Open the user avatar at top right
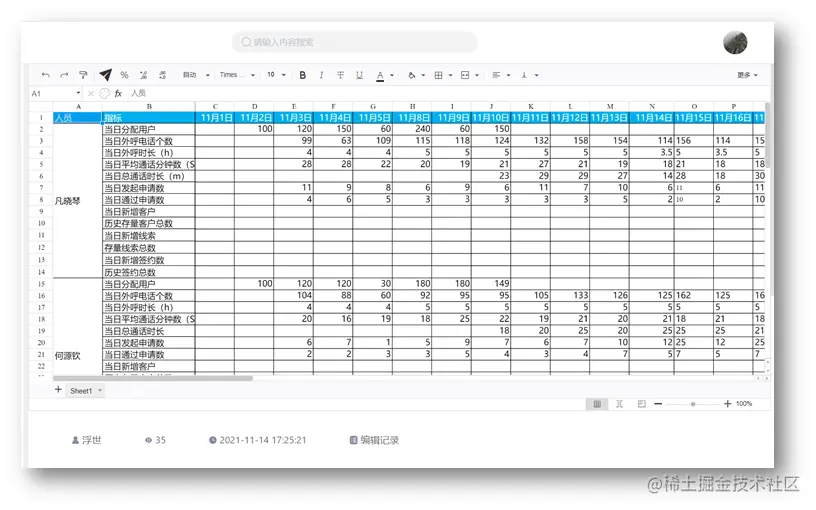Image resolution: width=816 pixels, height=510 pixels. coord(735,43)
